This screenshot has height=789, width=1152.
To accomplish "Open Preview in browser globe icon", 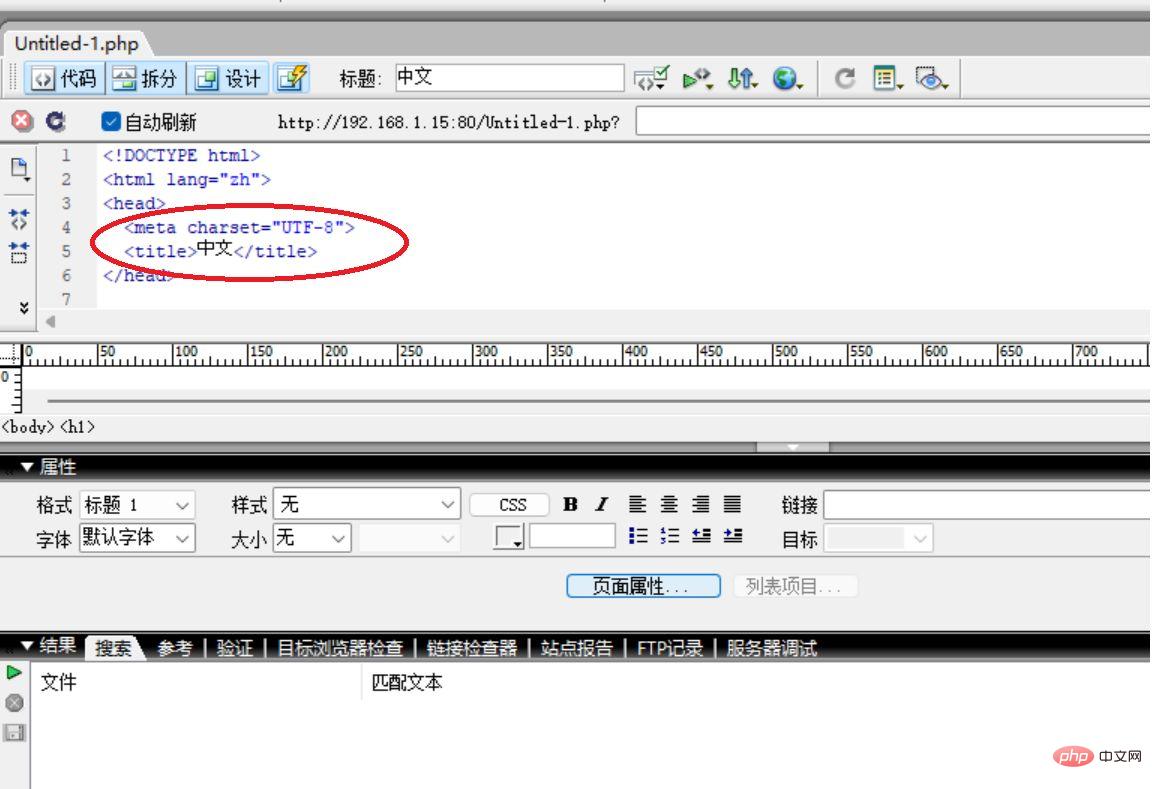I will coord(787,78).
